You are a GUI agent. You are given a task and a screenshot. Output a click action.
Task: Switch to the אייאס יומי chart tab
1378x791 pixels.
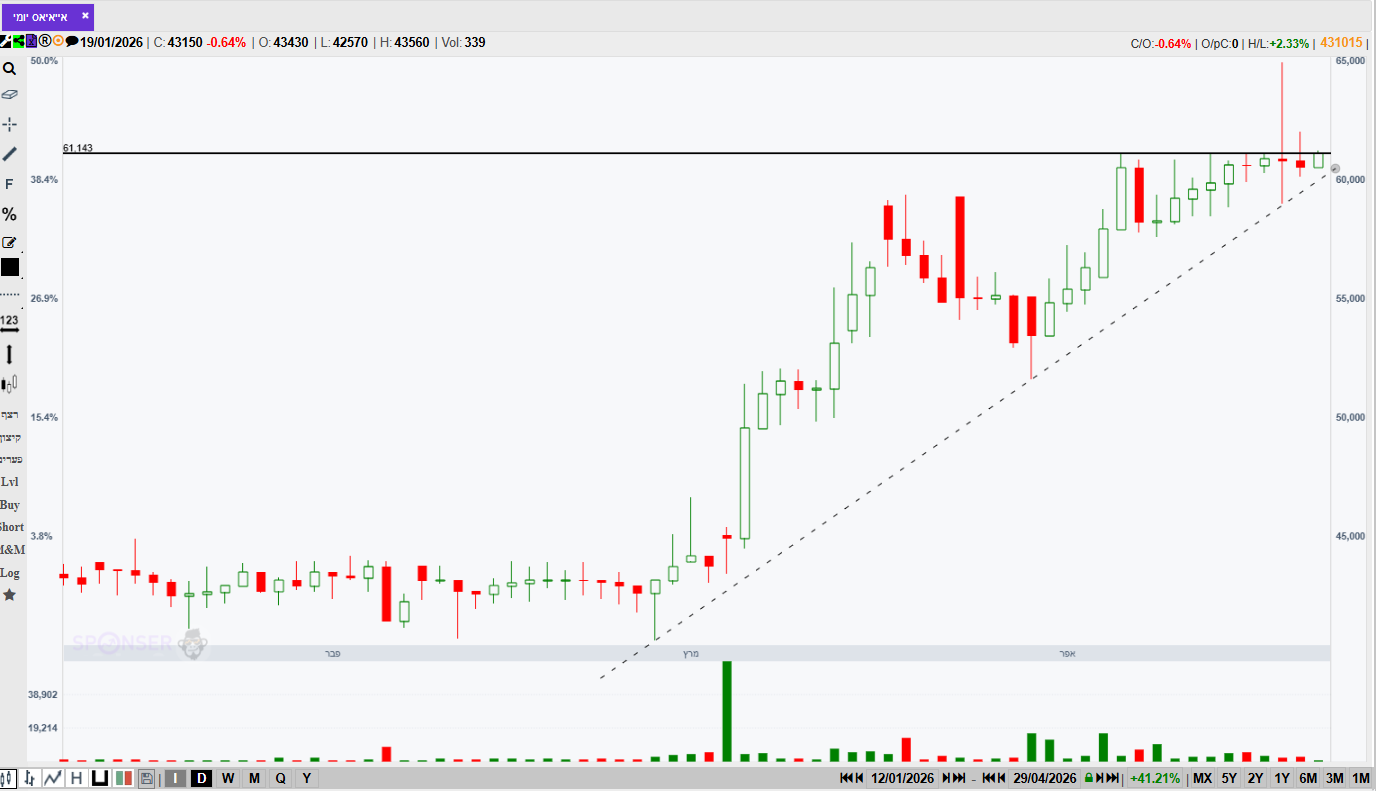coord(40,16)
